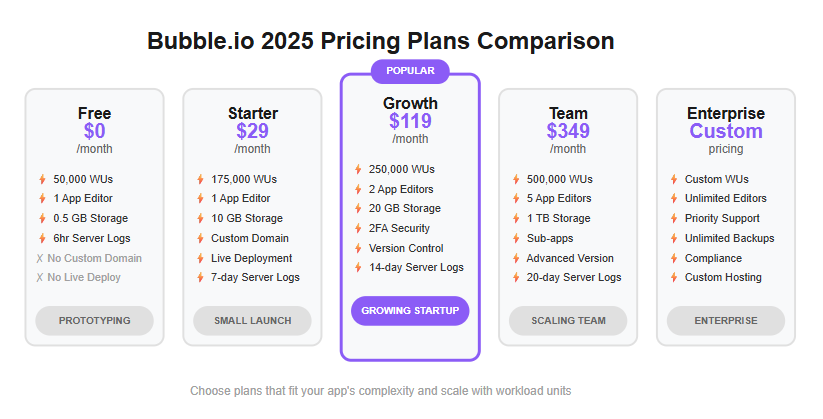Click the lightning icon next to 2FA Security
The width and height of the screenshot is (823, 419).
[358, 229]
